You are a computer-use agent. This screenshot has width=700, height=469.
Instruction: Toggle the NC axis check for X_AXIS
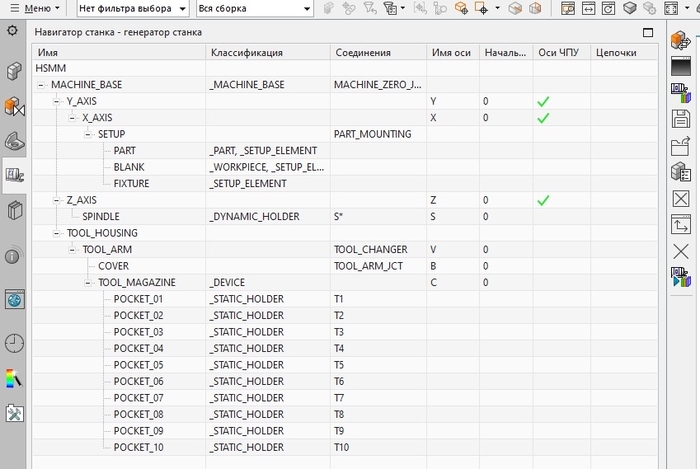(x=543, y=118)
